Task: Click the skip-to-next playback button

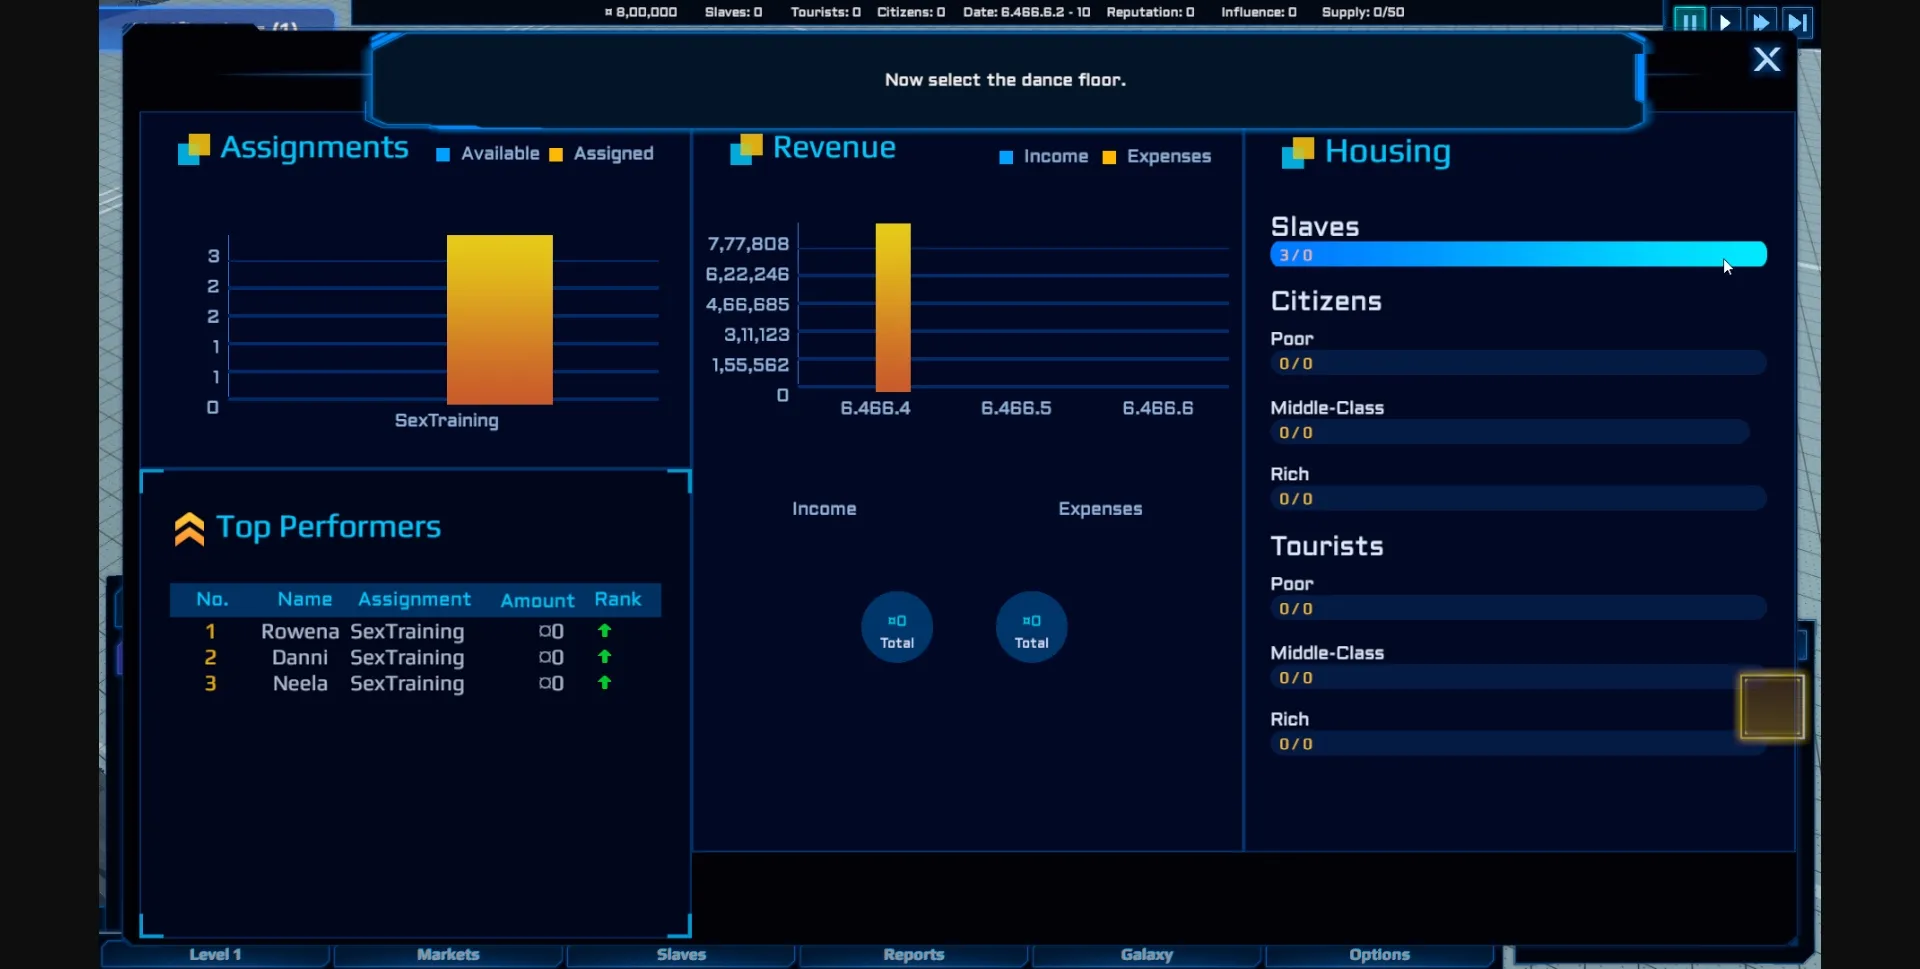Action: click(x=1797, y=21)
